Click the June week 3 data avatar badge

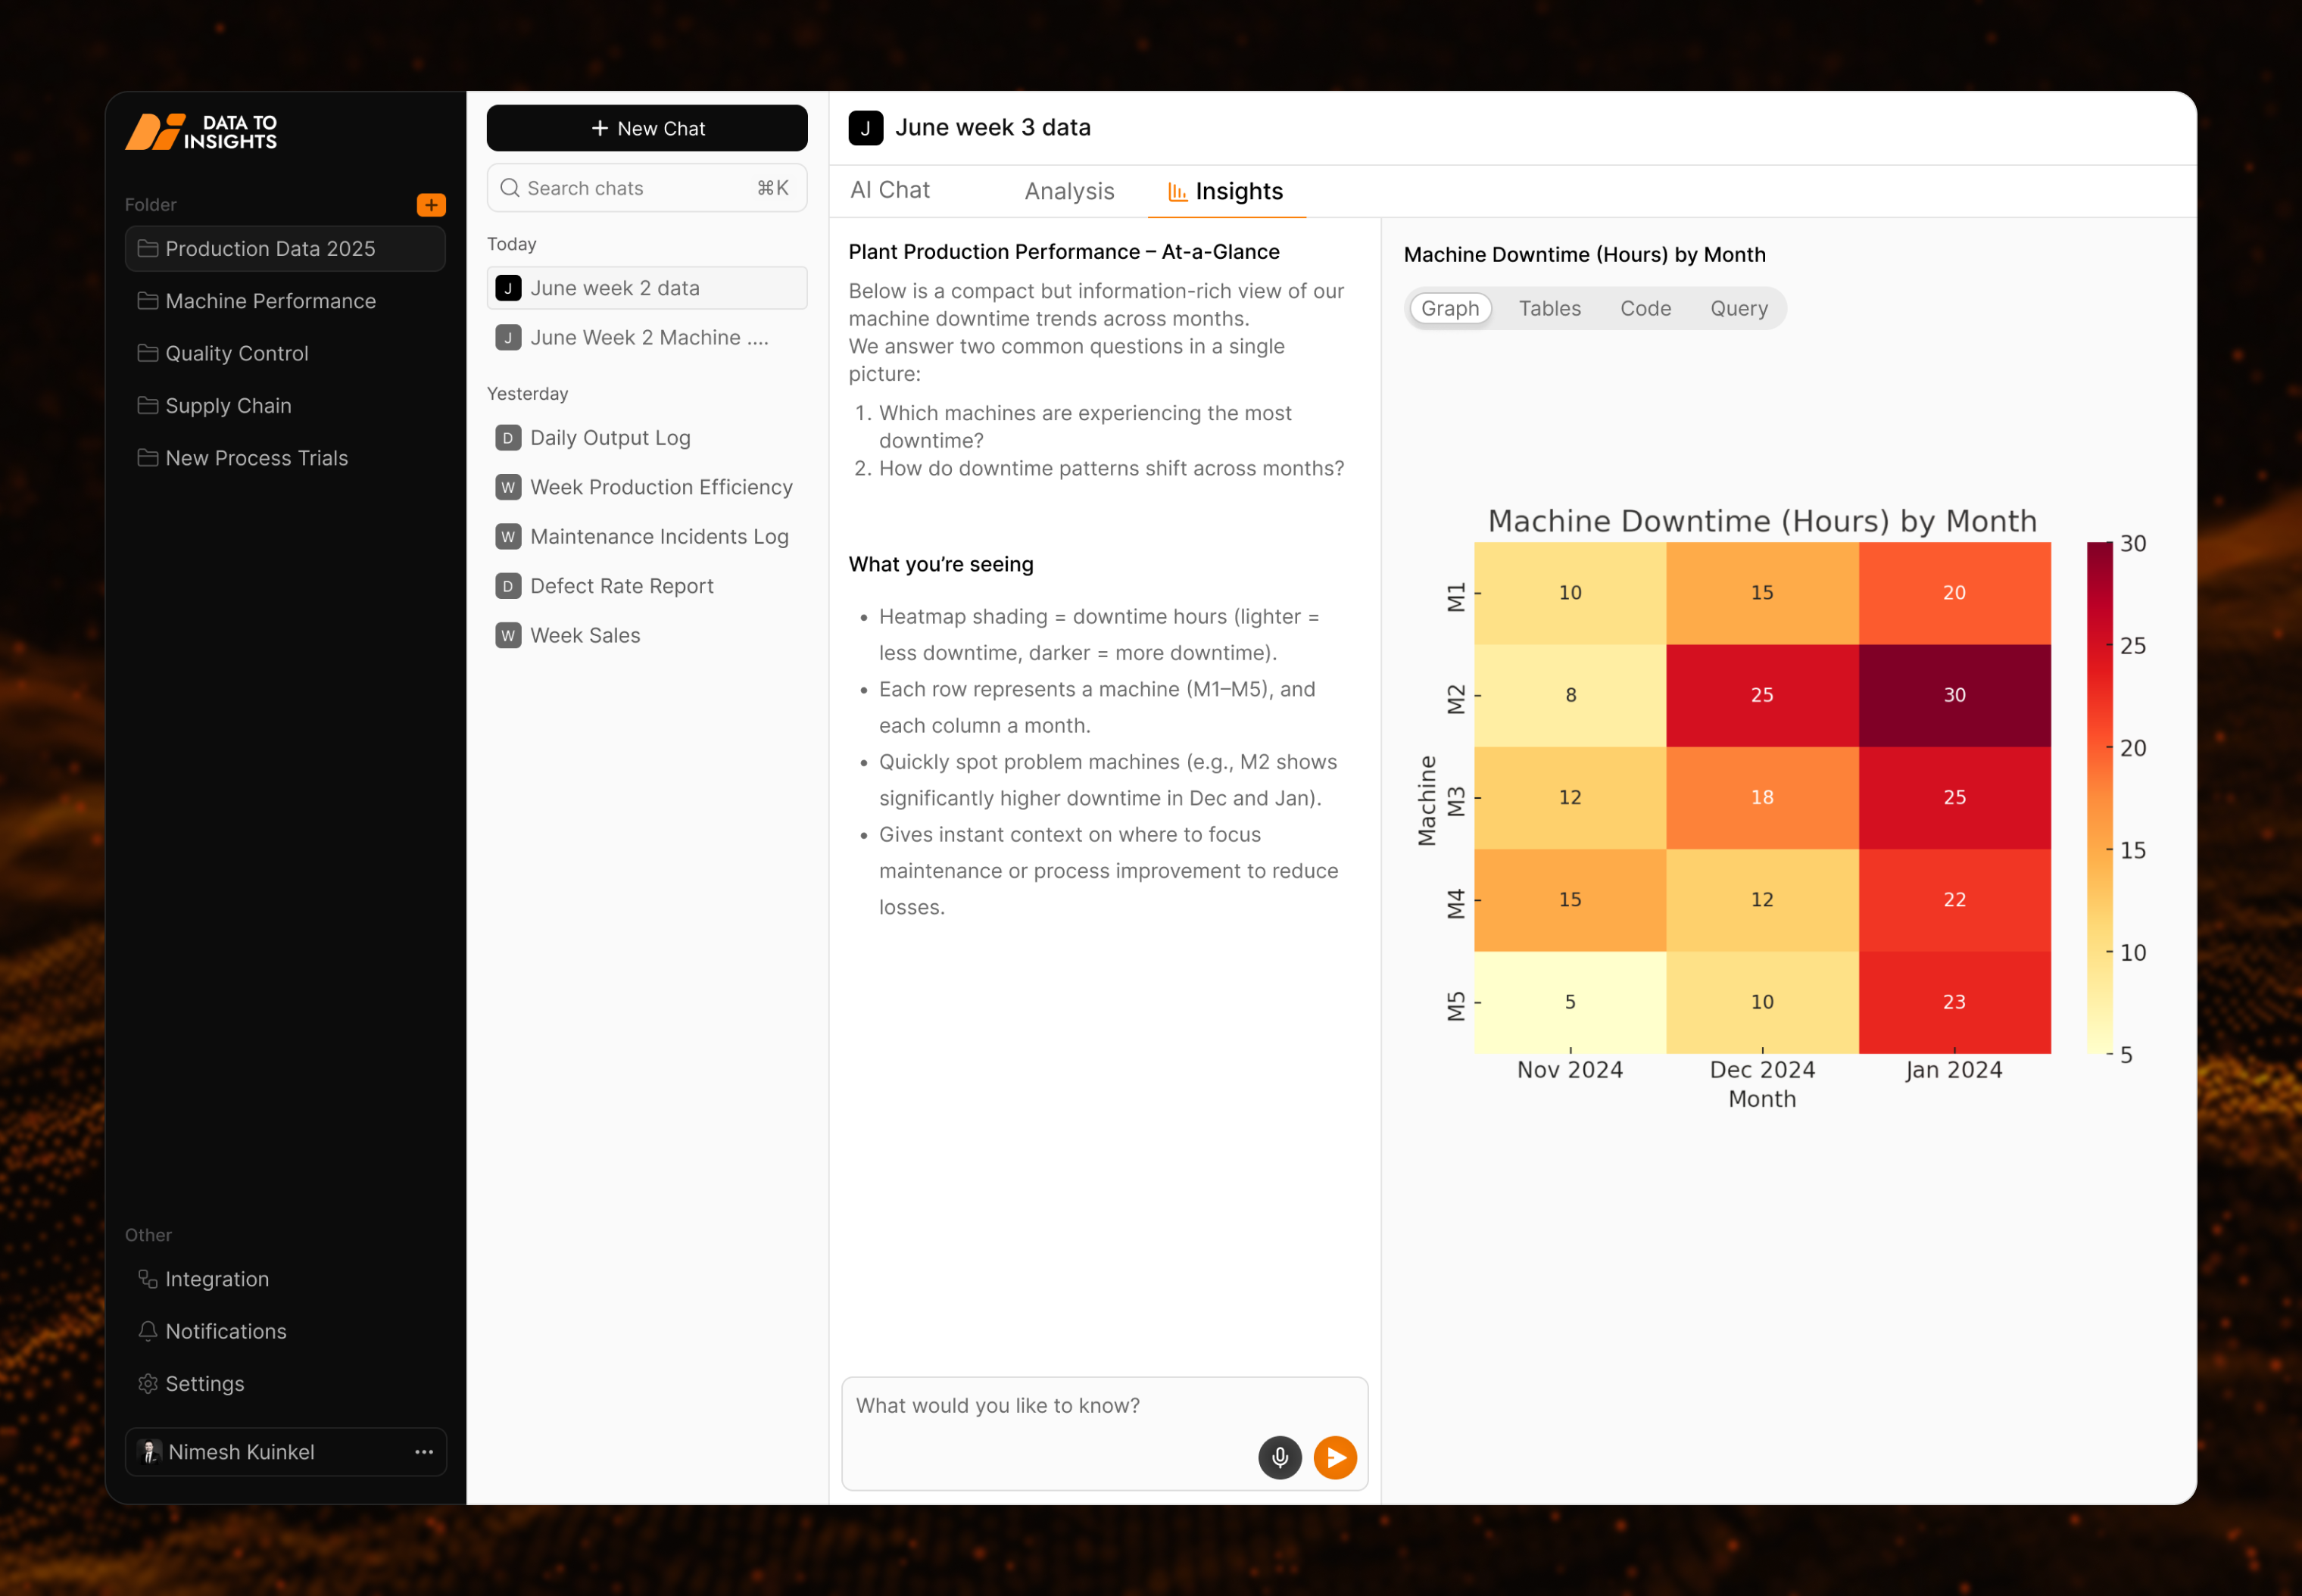pyautogui.click(x=866, y=127)
